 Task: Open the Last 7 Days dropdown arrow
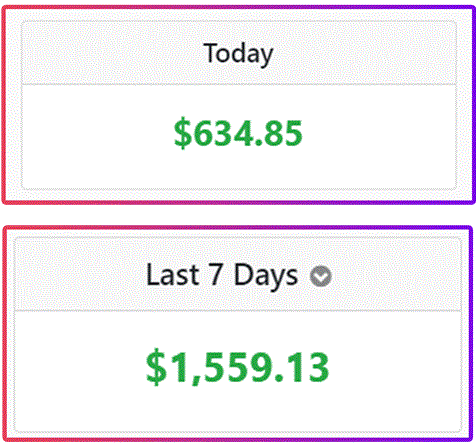click(x=321, y=276)
